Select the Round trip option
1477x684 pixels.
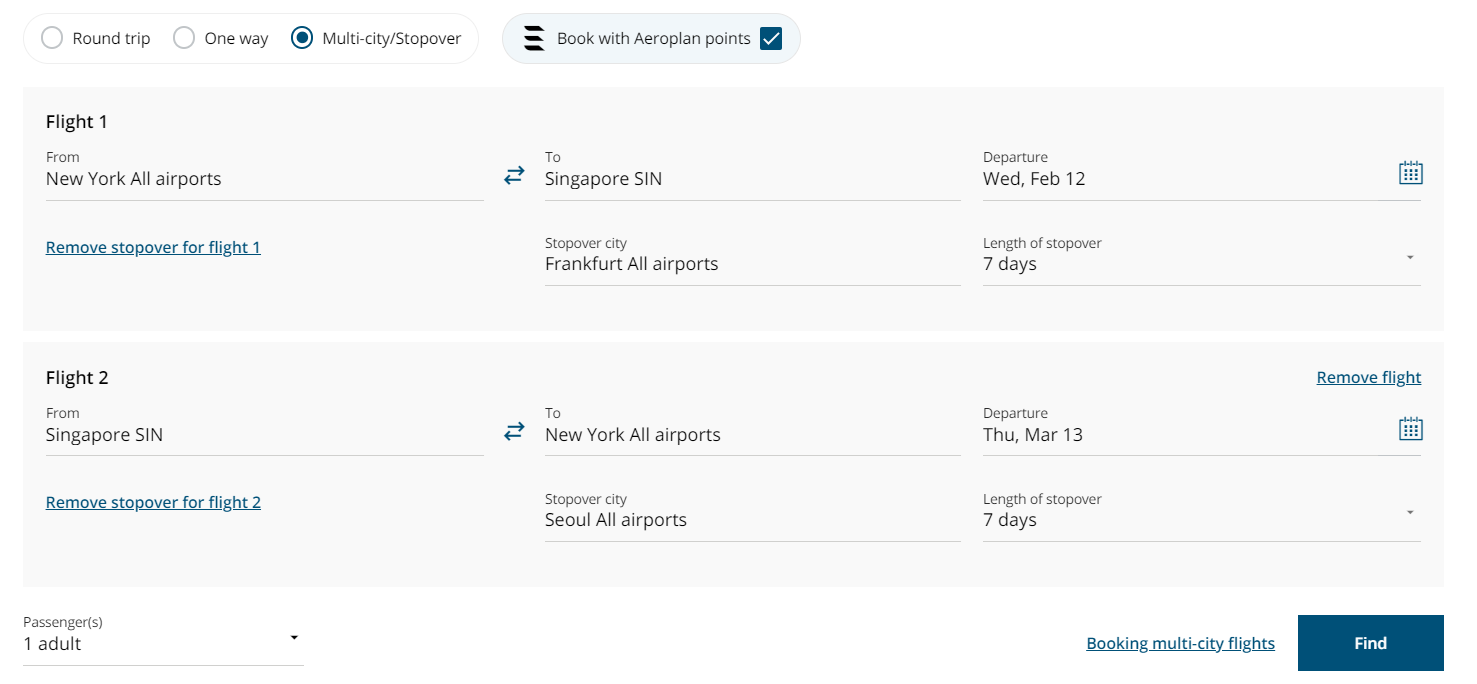[52, 37]
